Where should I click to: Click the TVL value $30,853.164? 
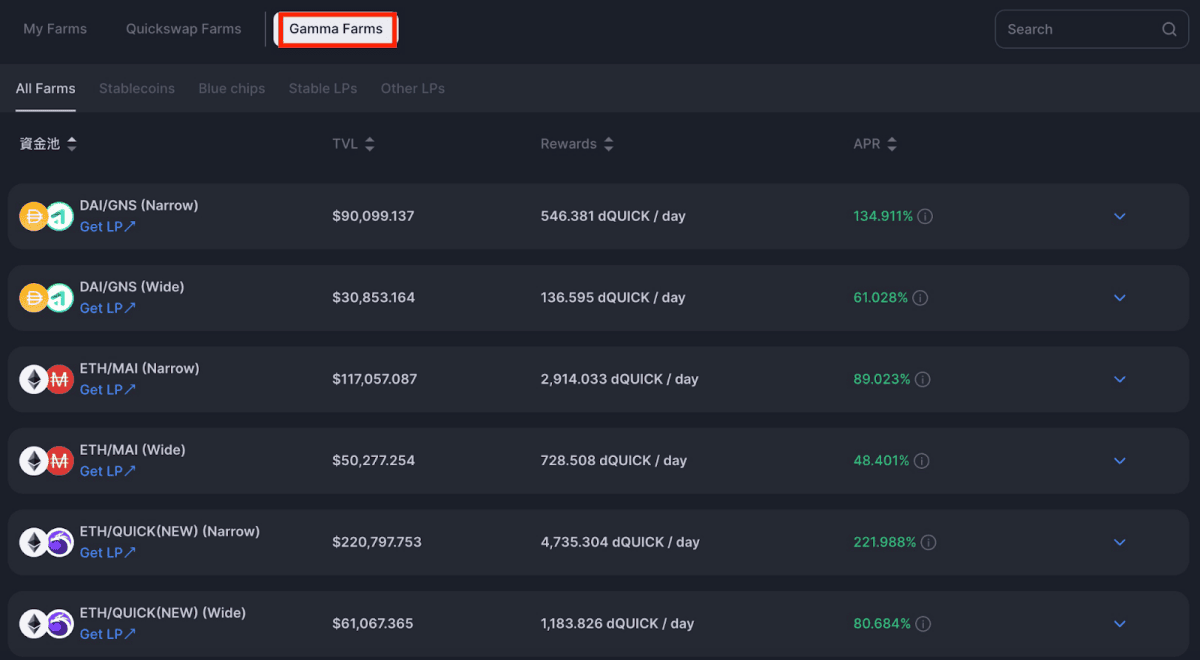pyautogui.click(x=373, y=298)
